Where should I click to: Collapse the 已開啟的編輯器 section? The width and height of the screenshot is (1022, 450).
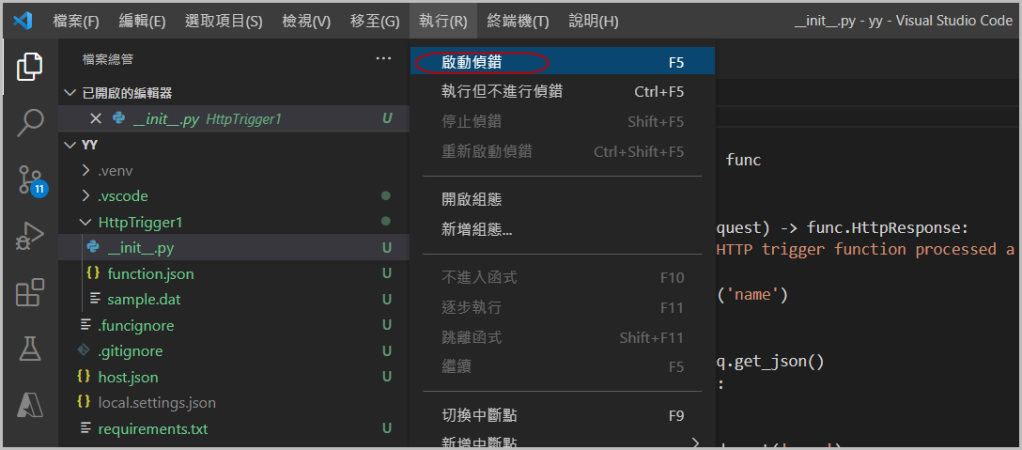point(70,93)
